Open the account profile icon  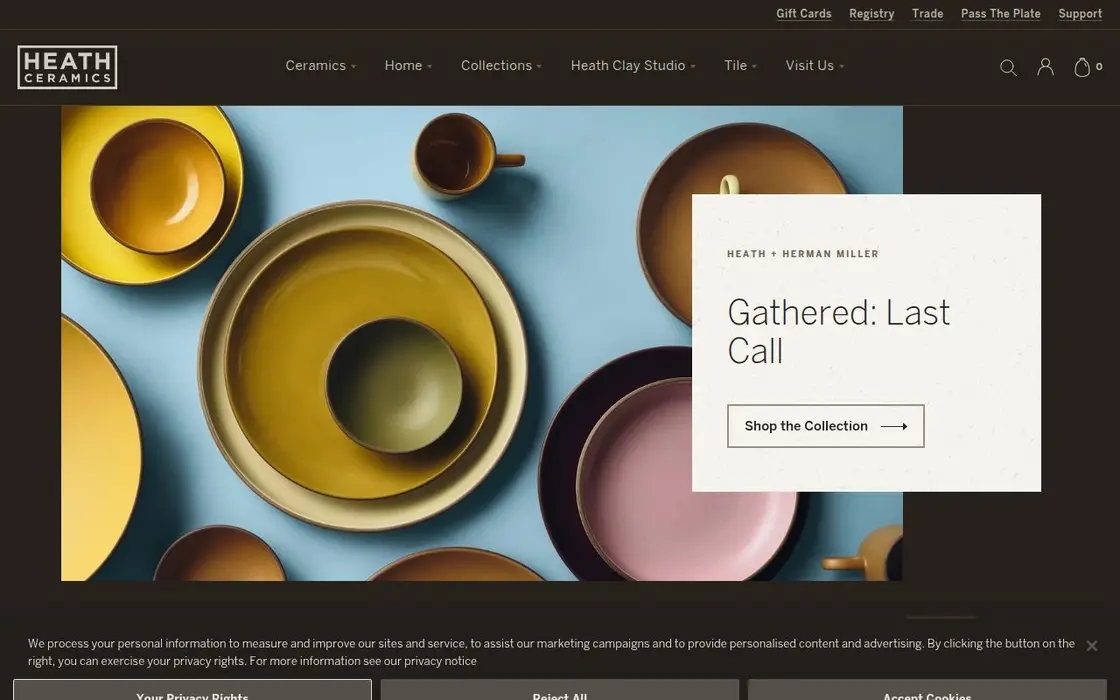click(1045, 66)
